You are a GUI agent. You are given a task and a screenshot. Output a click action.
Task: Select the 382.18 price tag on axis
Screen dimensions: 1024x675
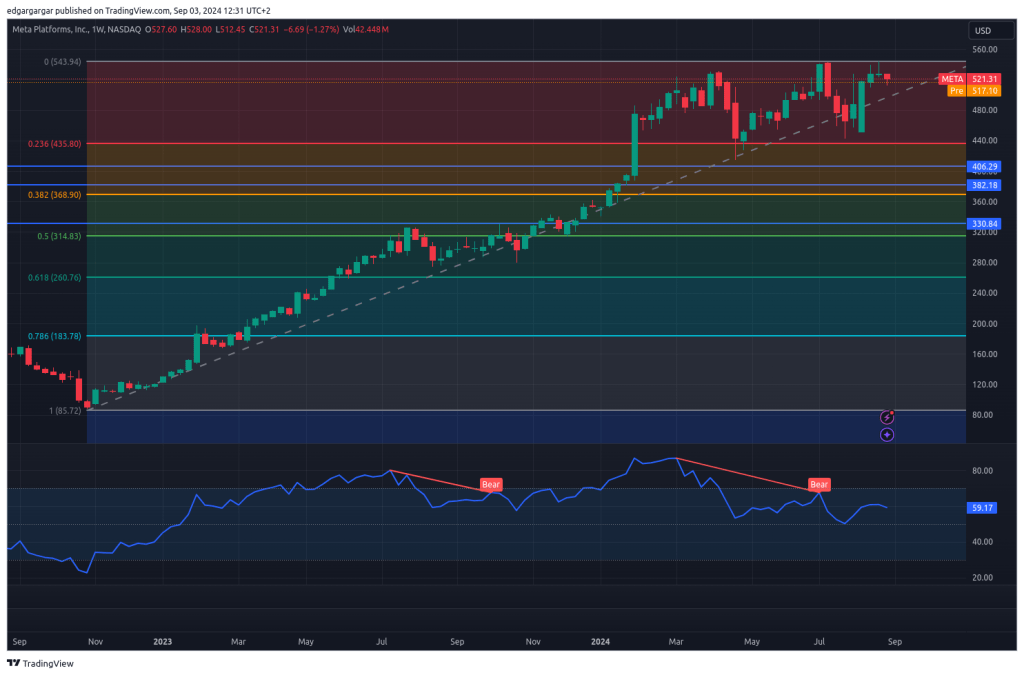point(985,185)
